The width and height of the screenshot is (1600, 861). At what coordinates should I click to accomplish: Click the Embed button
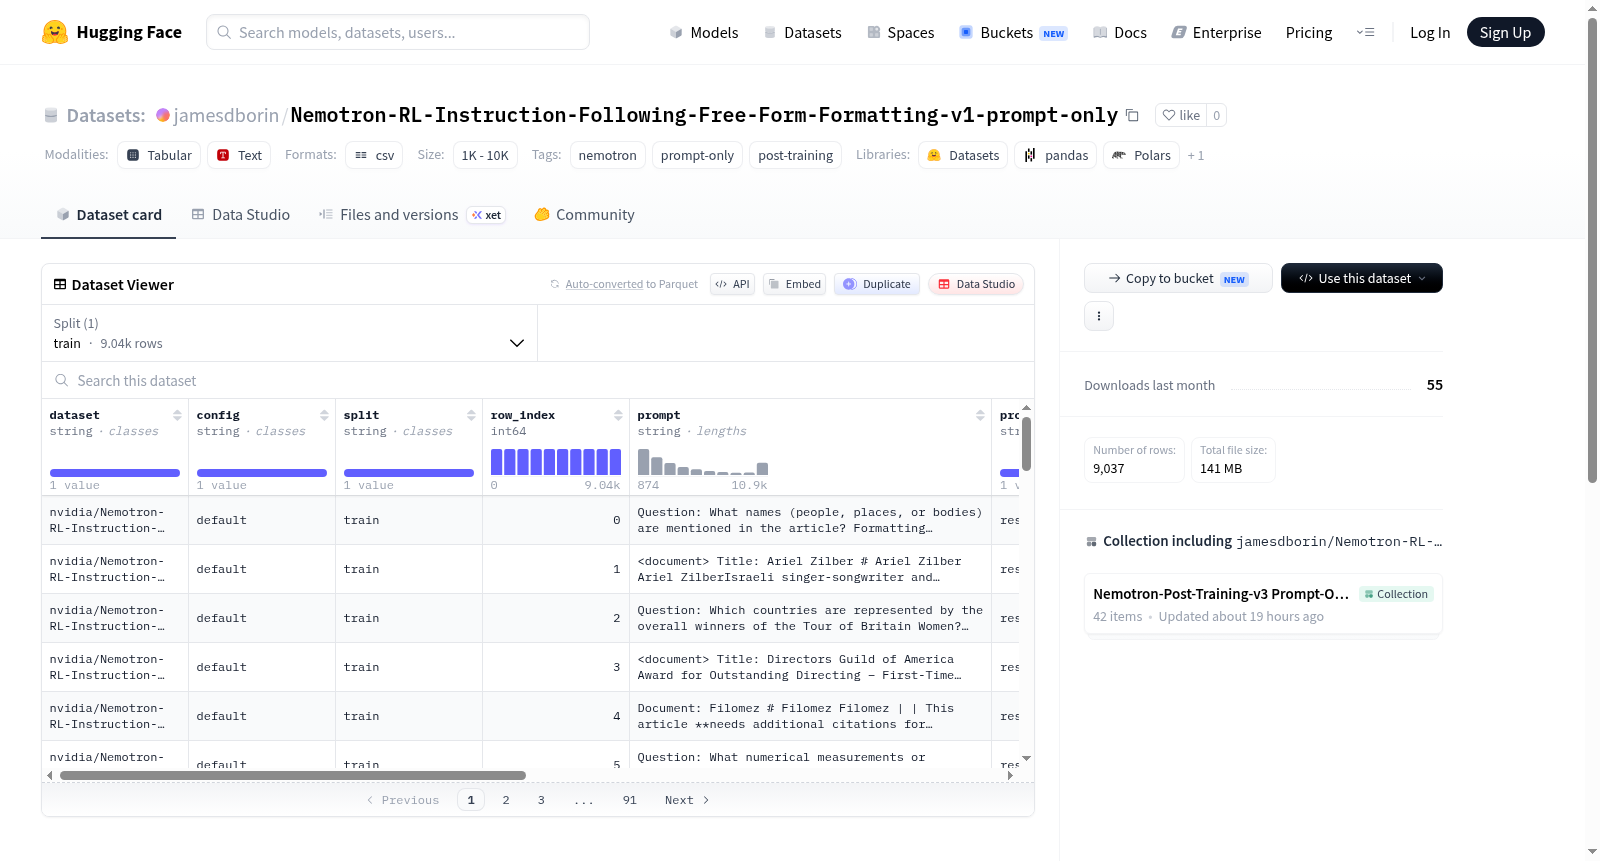click(x=794, y=284)
